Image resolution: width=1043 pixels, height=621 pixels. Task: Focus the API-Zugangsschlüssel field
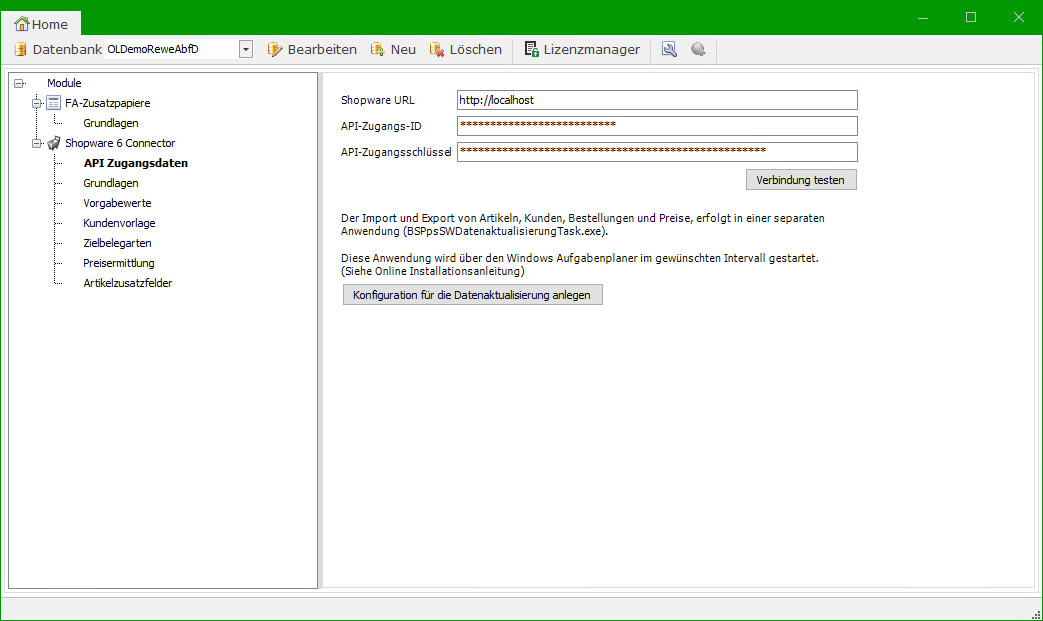656,151
